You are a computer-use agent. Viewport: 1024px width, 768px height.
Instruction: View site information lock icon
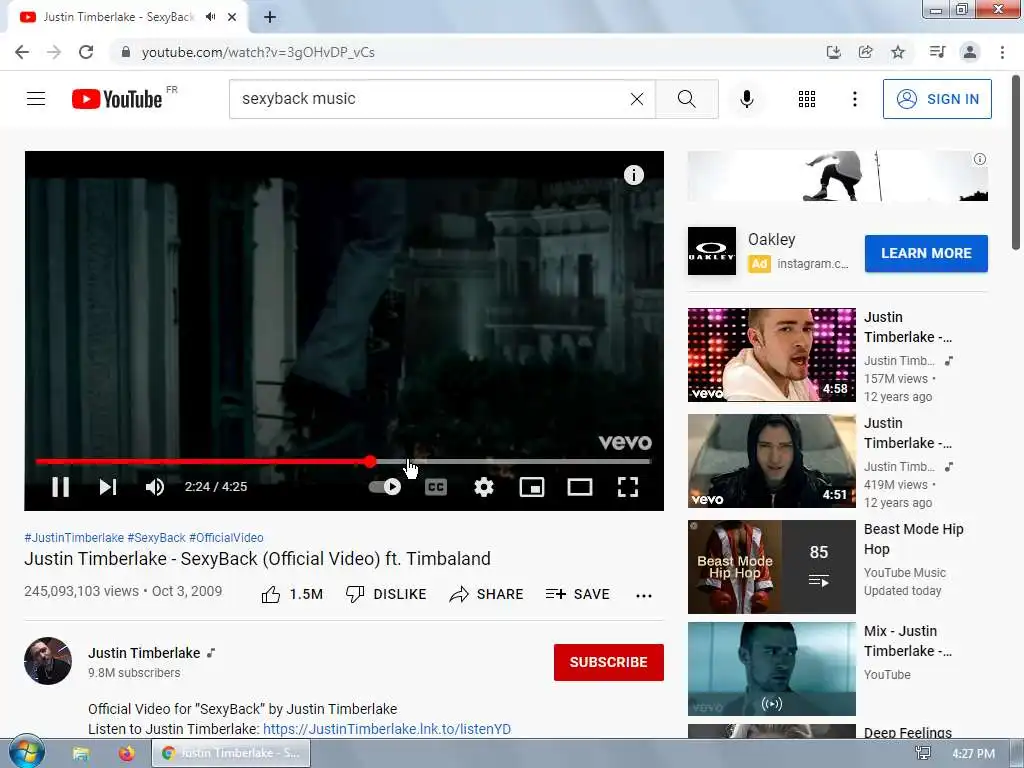tap(126, 52)
